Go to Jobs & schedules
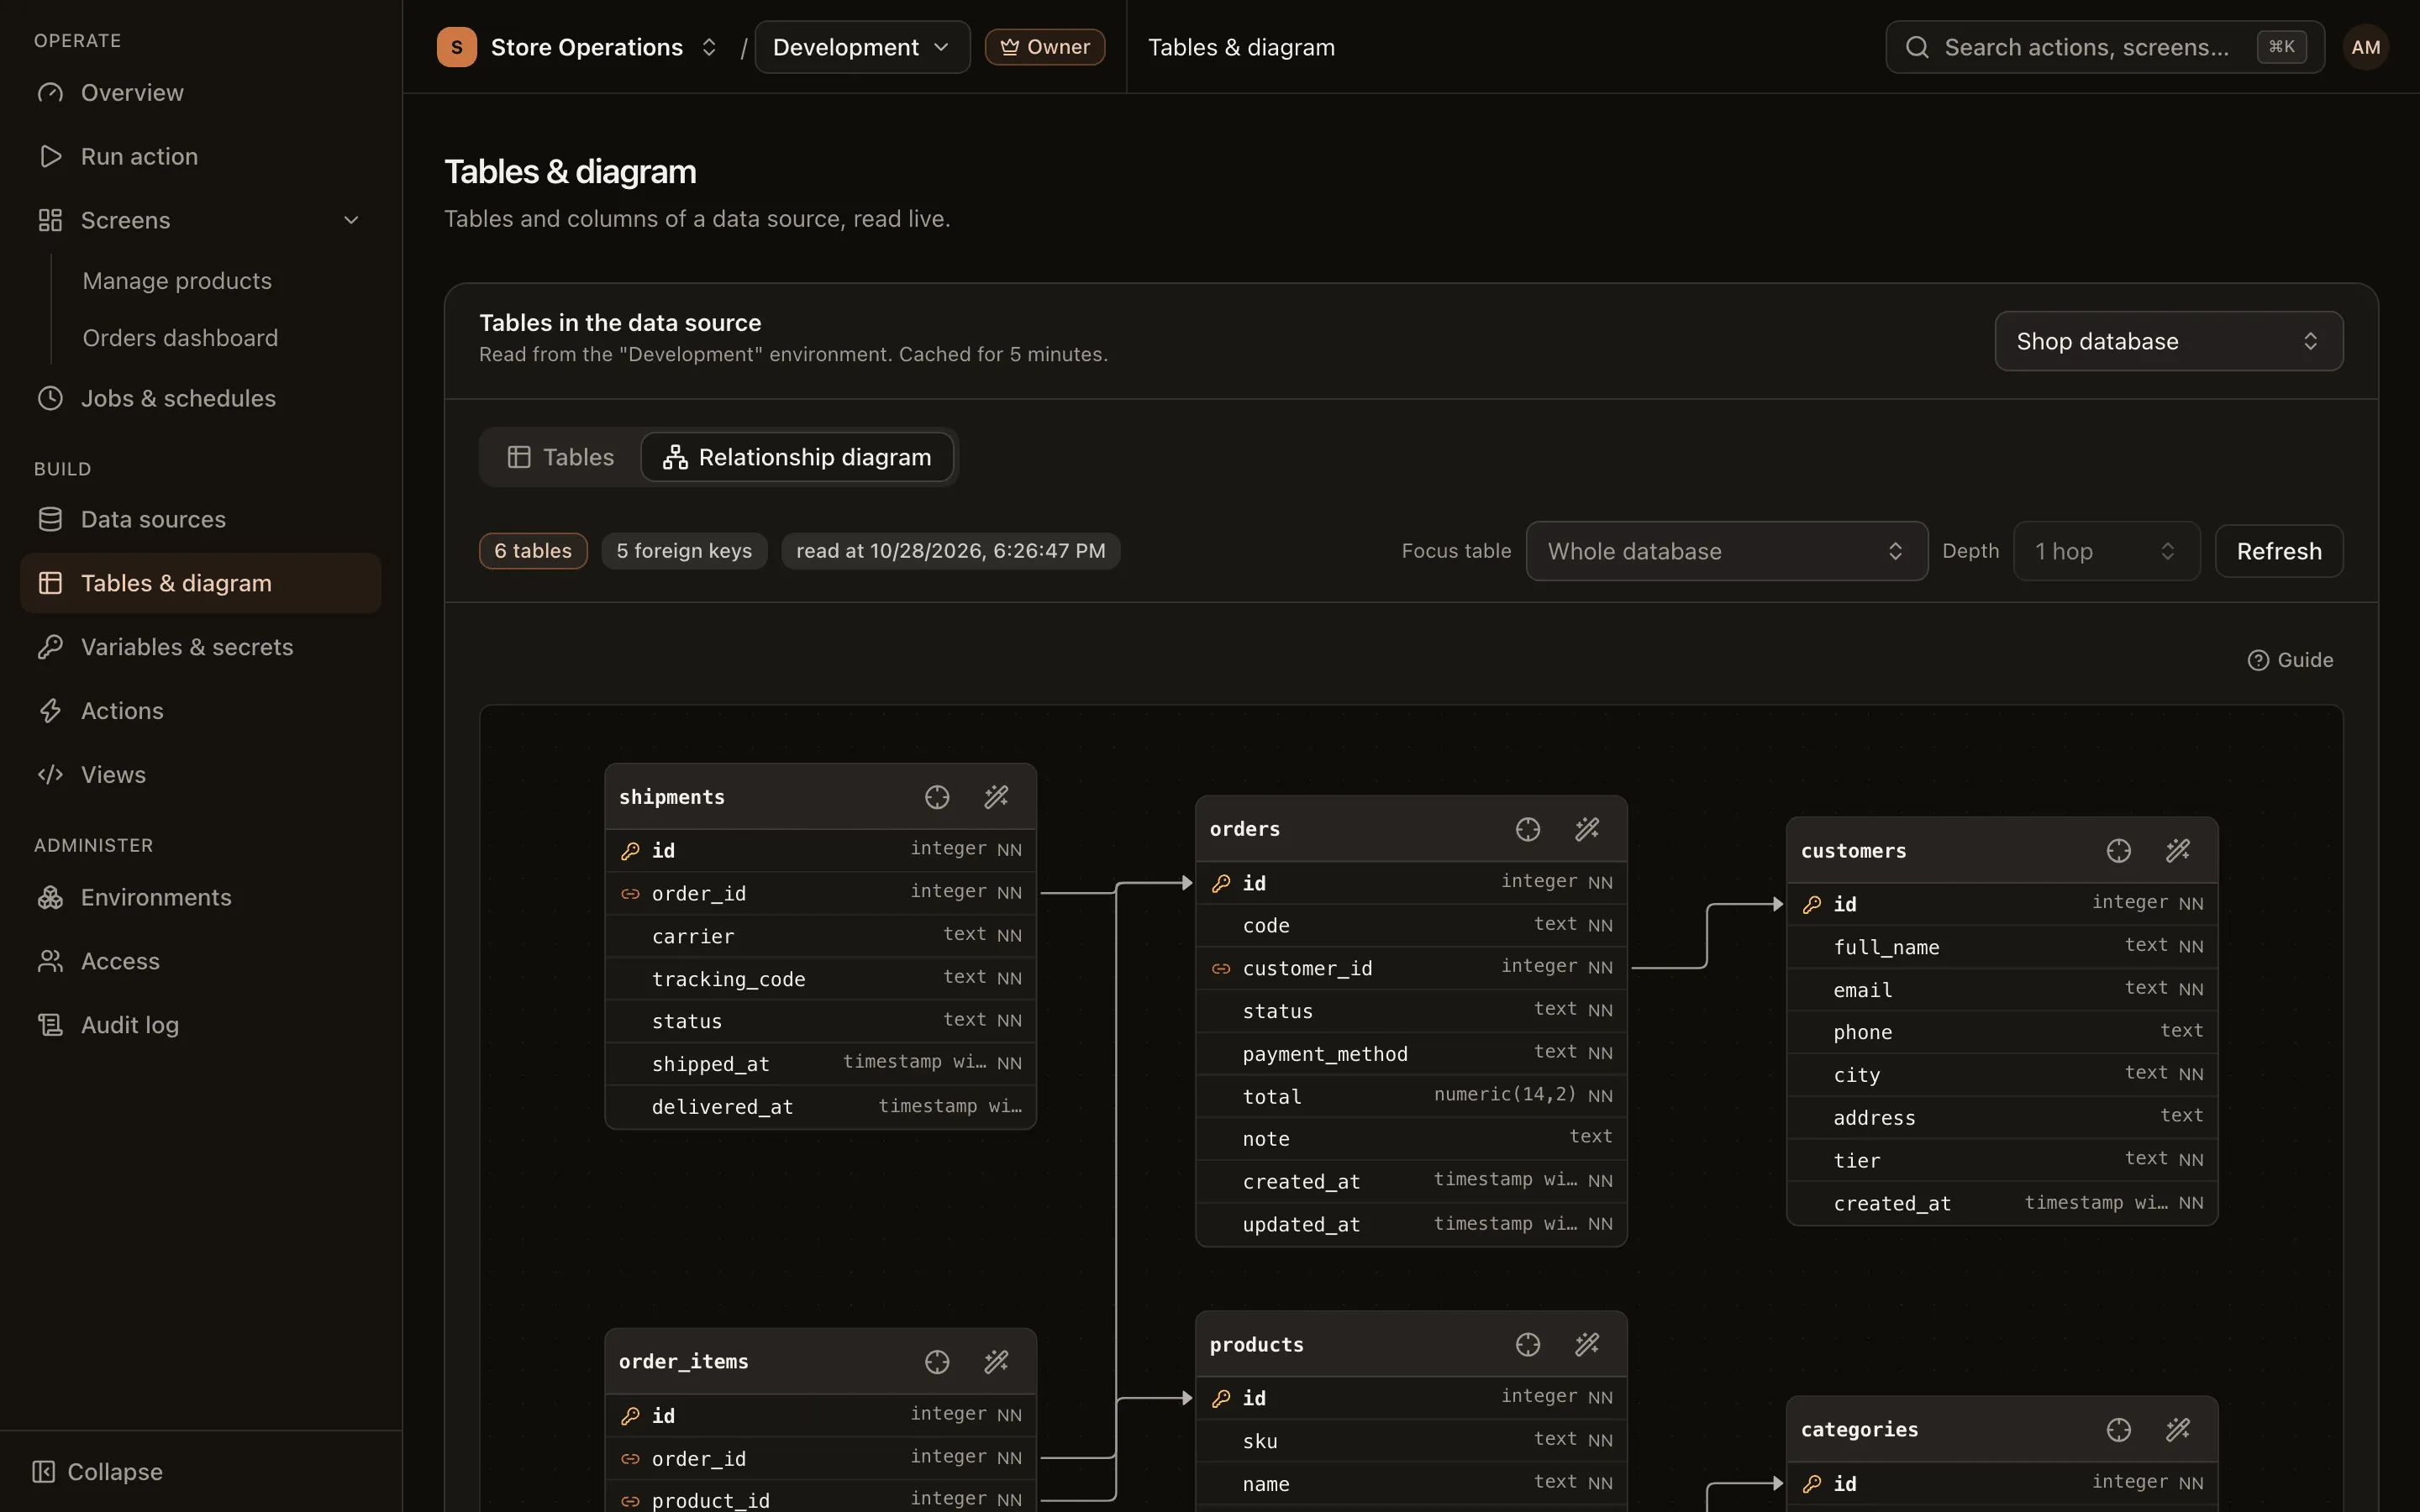 [x=201, y=399]
